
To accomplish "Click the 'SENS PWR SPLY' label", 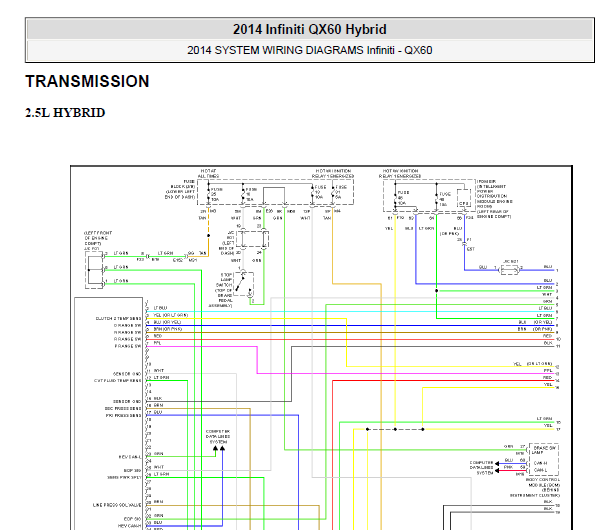I will pos(124,478).
